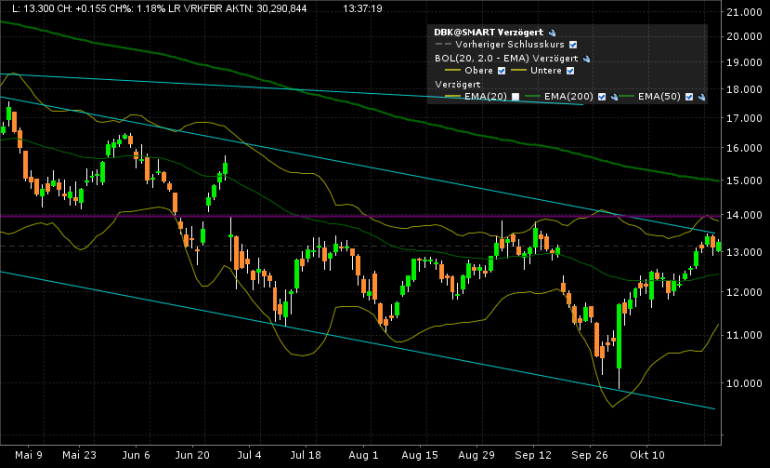Toggle Vorheriger Schlusskurs checkbox
Screen dimensions: 770x468
pos(573,45)
